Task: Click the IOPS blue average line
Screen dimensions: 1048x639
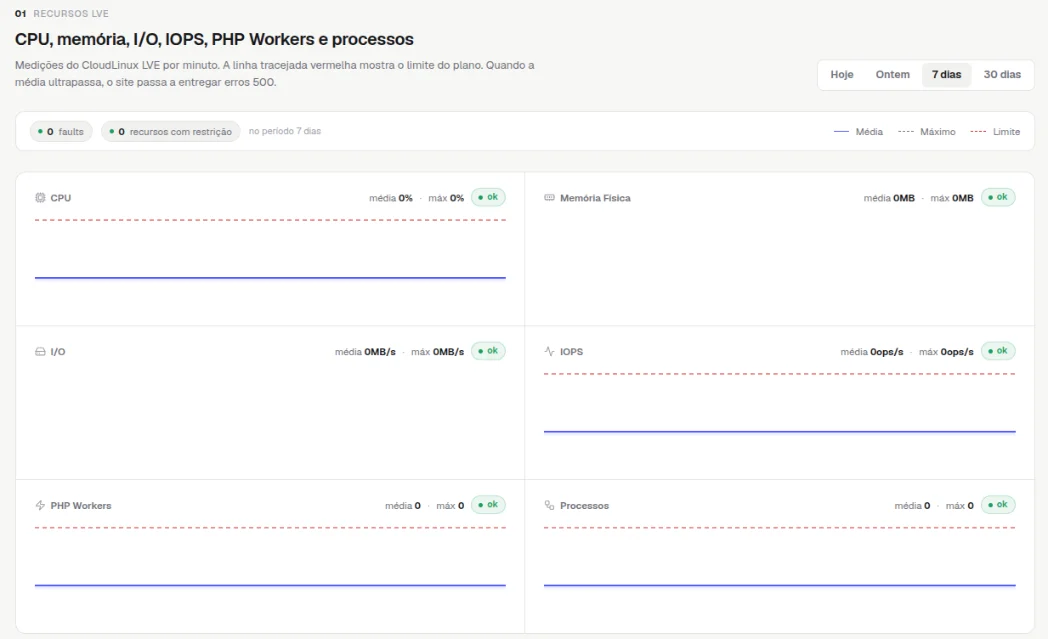Action: [779, 432]
